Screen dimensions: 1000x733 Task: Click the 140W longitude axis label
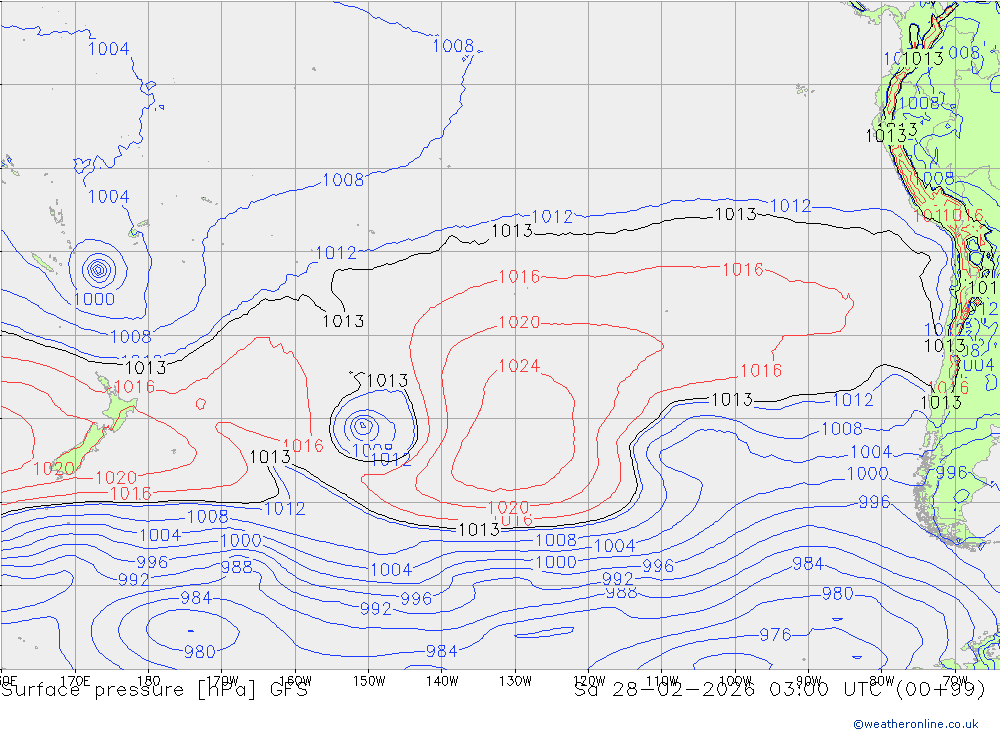(x=443, y=681)
